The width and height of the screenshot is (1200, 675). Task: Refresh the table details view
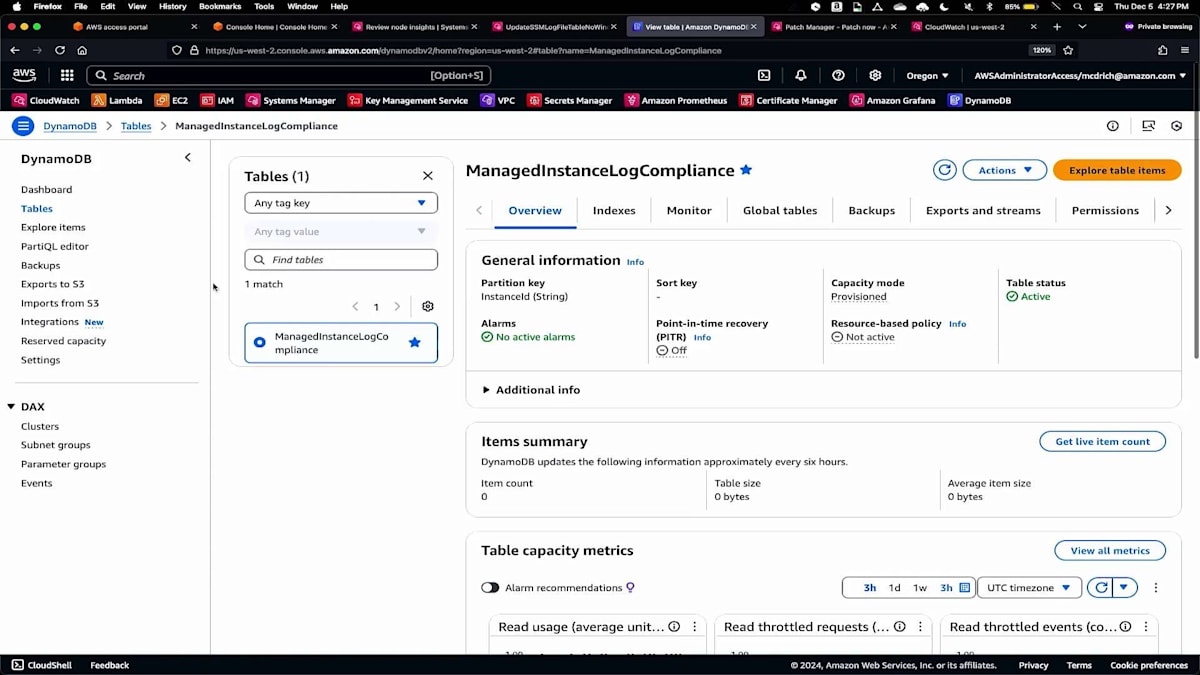click(944, 170)
